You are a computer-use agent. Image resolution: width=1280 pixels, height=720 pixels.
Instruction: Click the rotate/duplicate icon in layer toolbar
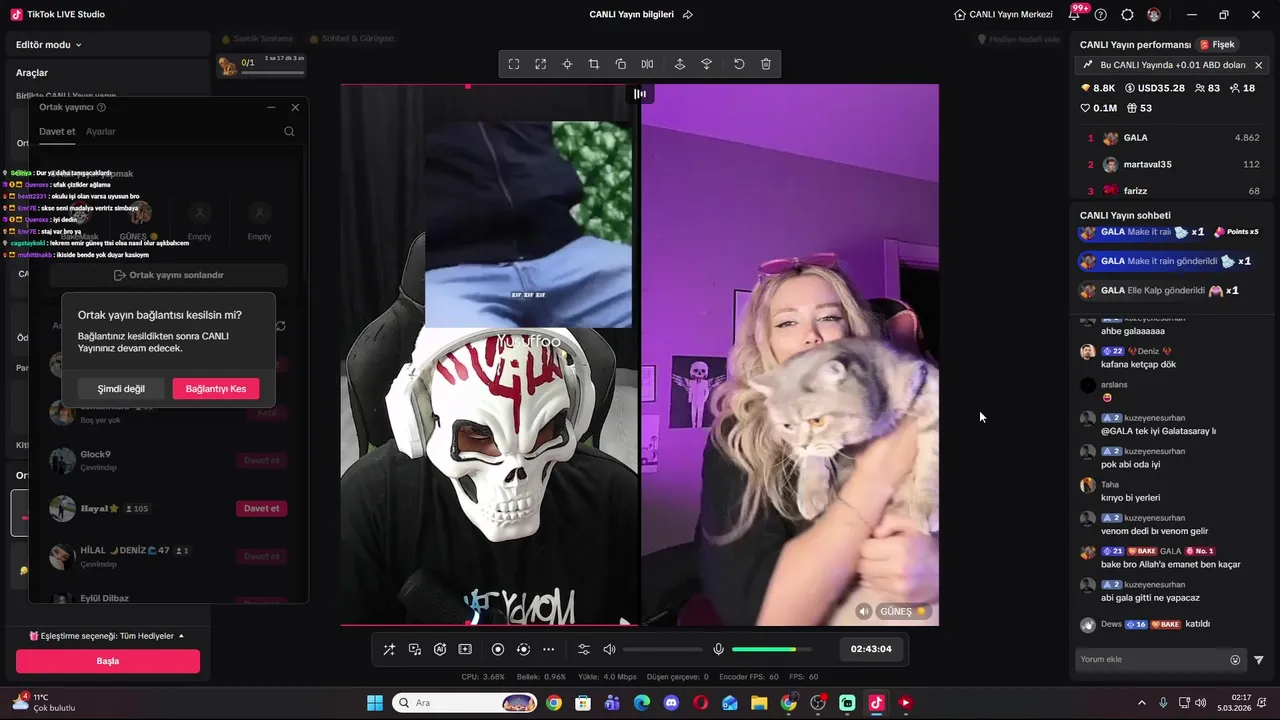coord(621,64)
